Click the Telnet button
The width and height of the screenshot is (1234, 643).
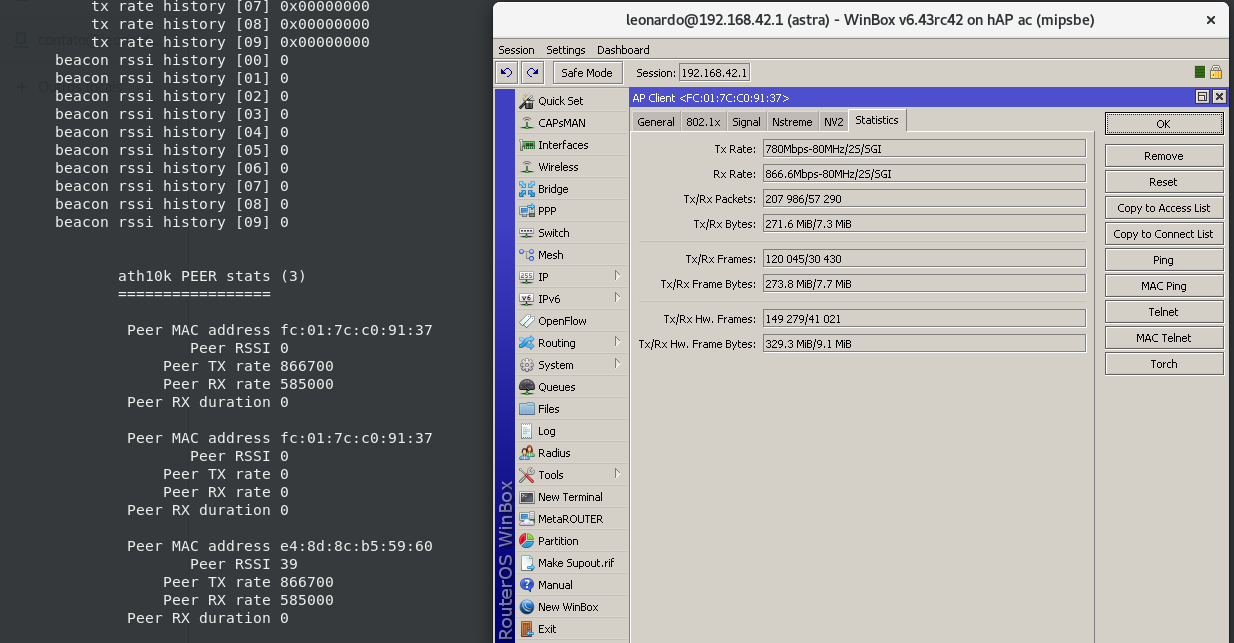coord(1164,312)
